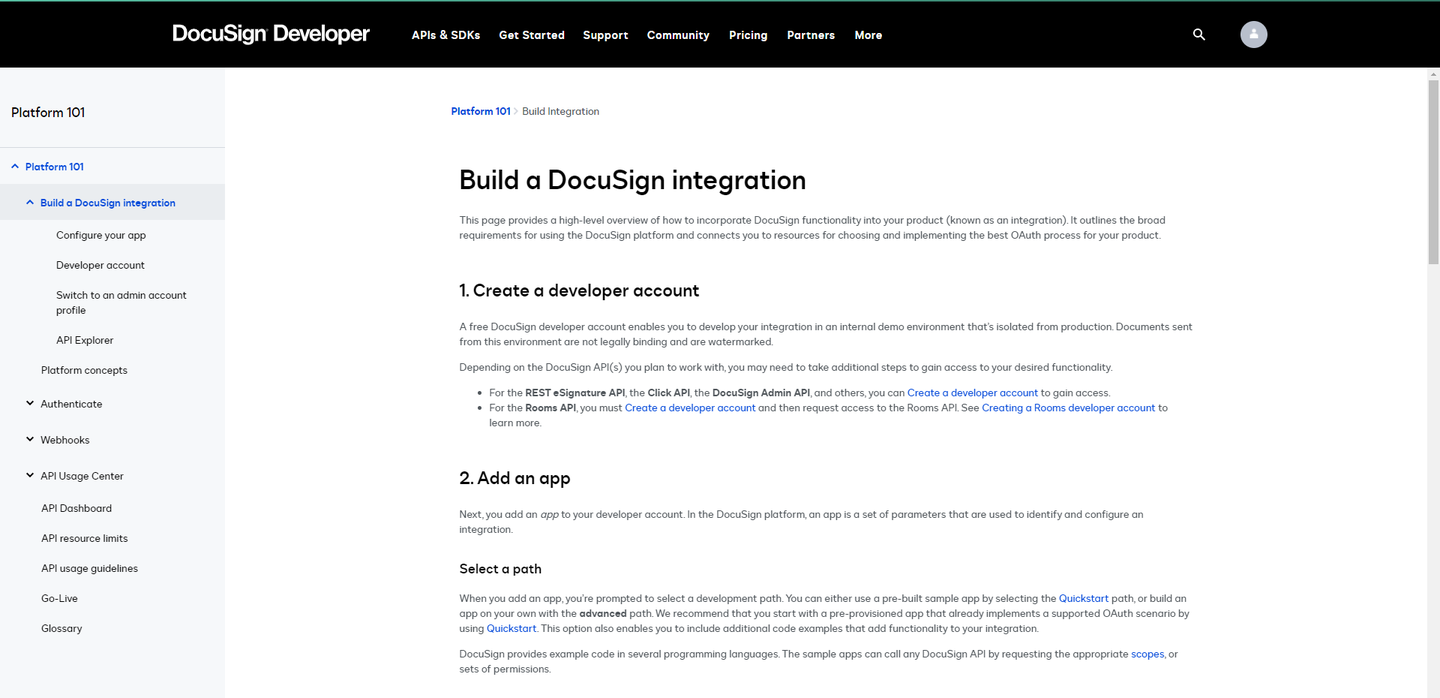Click the Build Integration breadcrumb text
The image size is (1440, 698).
tap(560, 111)
